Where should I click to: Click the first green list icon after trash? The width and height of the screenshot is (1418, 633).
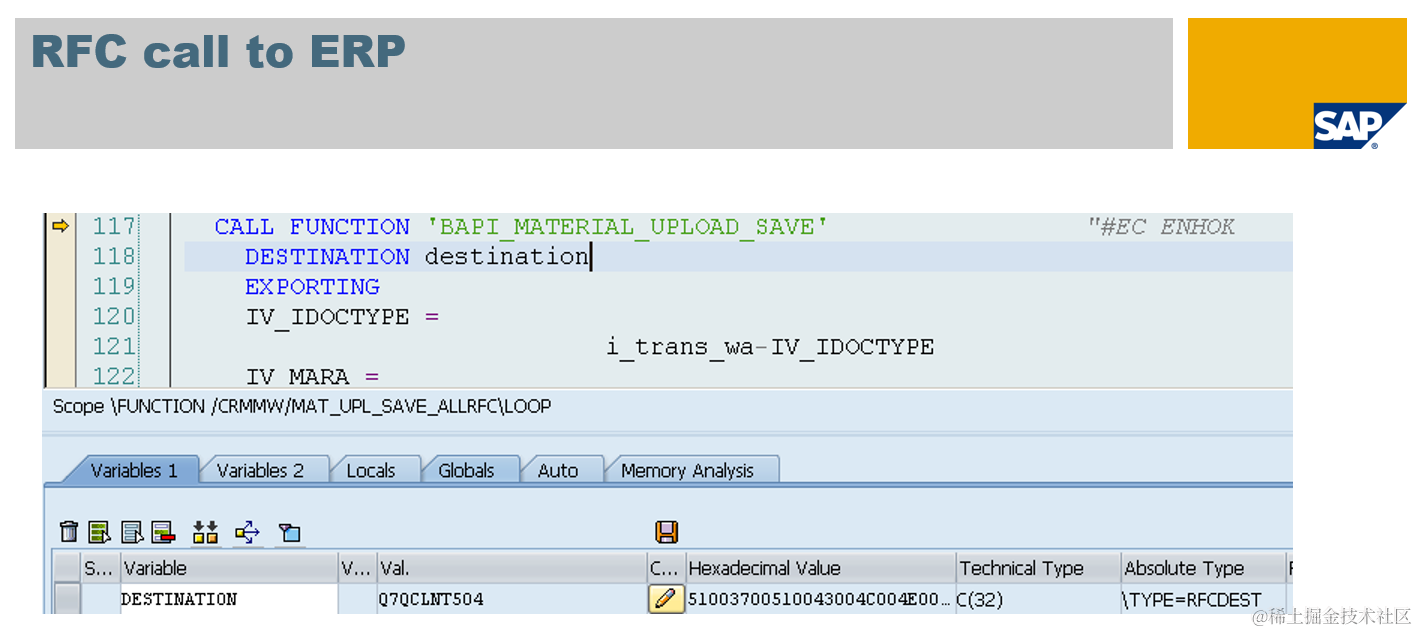tap(99, 532)
